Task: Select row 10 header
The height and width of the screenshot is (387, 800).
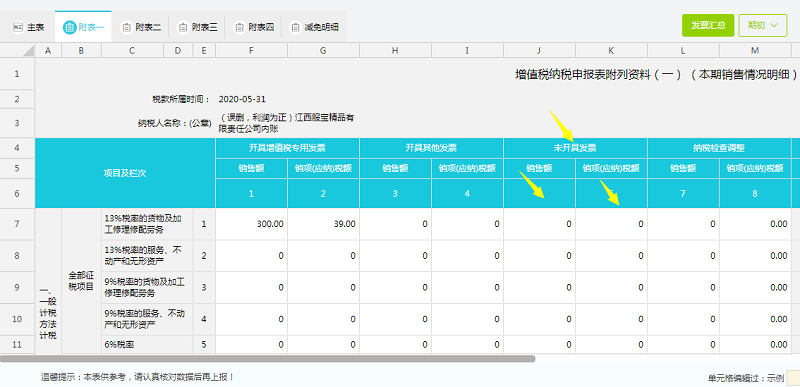Action: click(17, 319)
